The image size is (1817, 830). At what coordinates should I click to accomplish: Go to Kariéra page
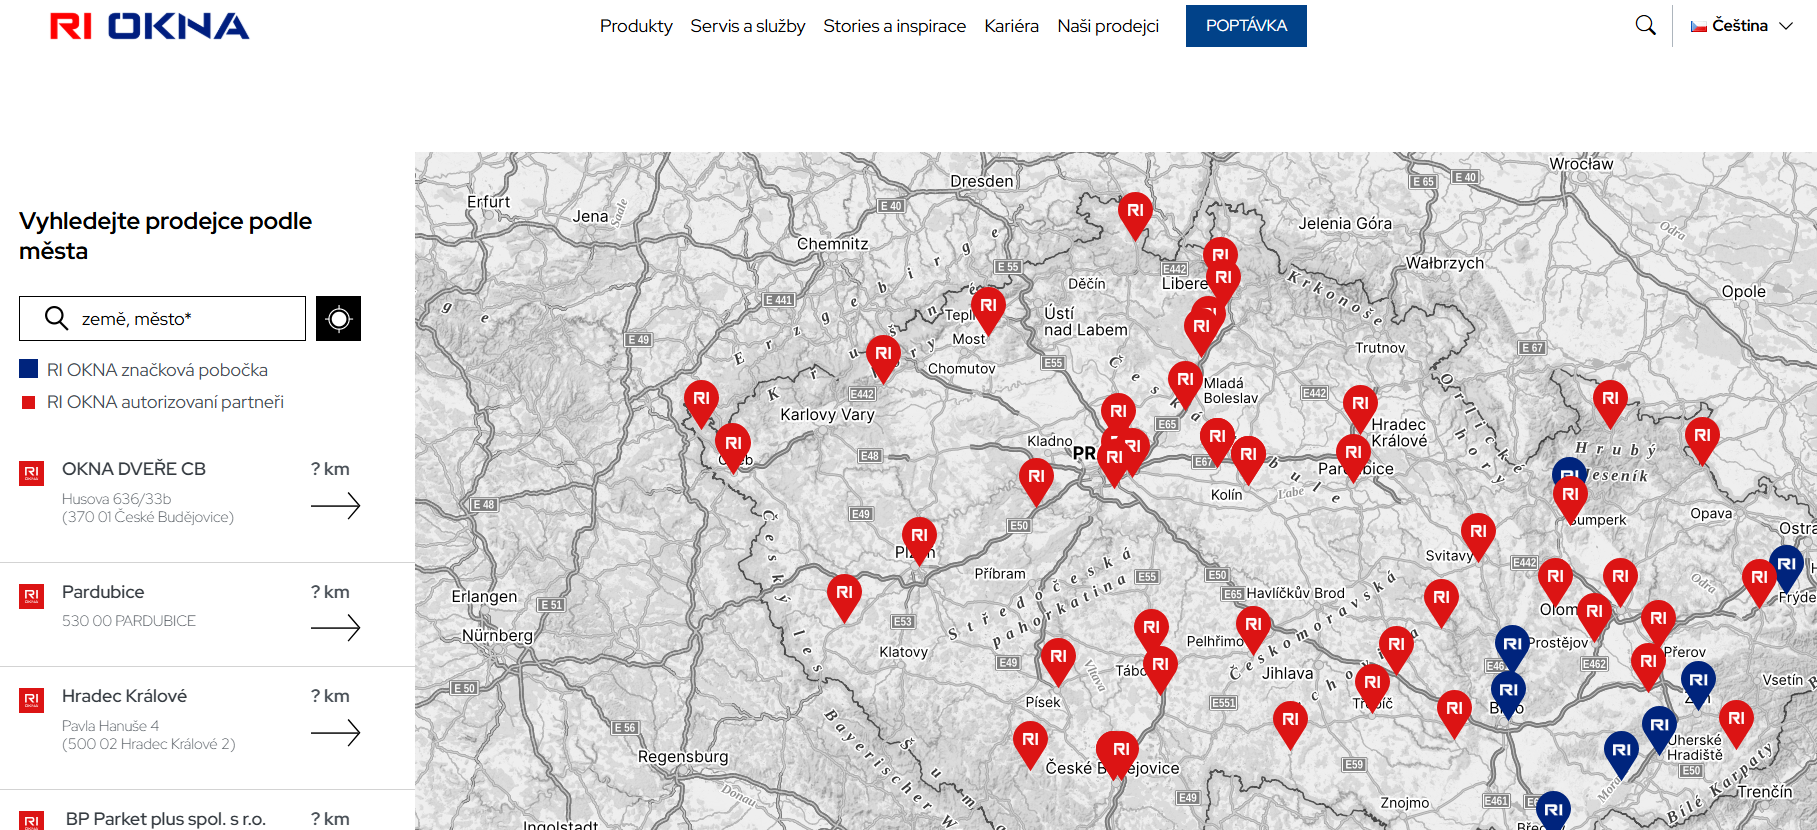point(1011,26)
